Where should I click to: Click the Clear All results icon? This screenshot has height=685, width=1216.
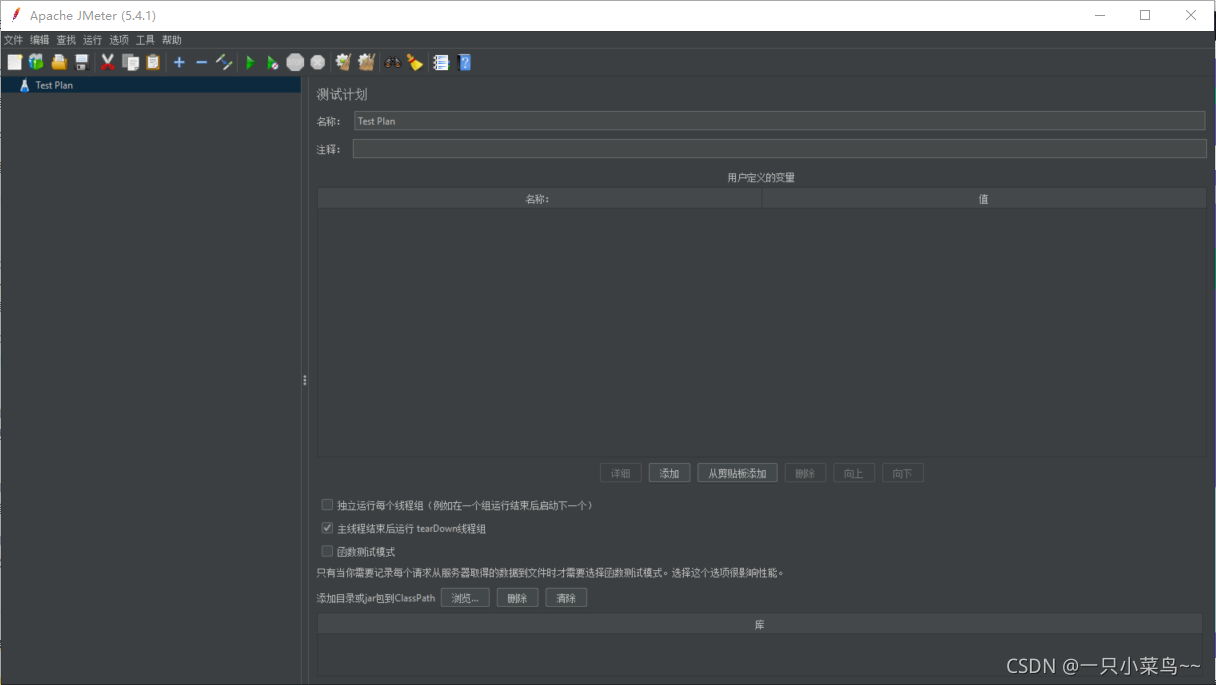pos(366,62)
